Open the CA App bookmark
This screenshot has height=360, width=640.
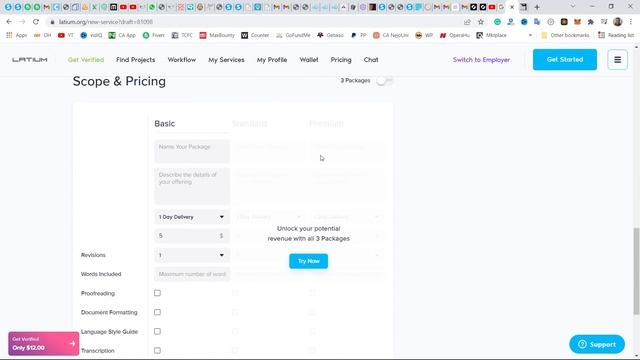click(122, 36)
